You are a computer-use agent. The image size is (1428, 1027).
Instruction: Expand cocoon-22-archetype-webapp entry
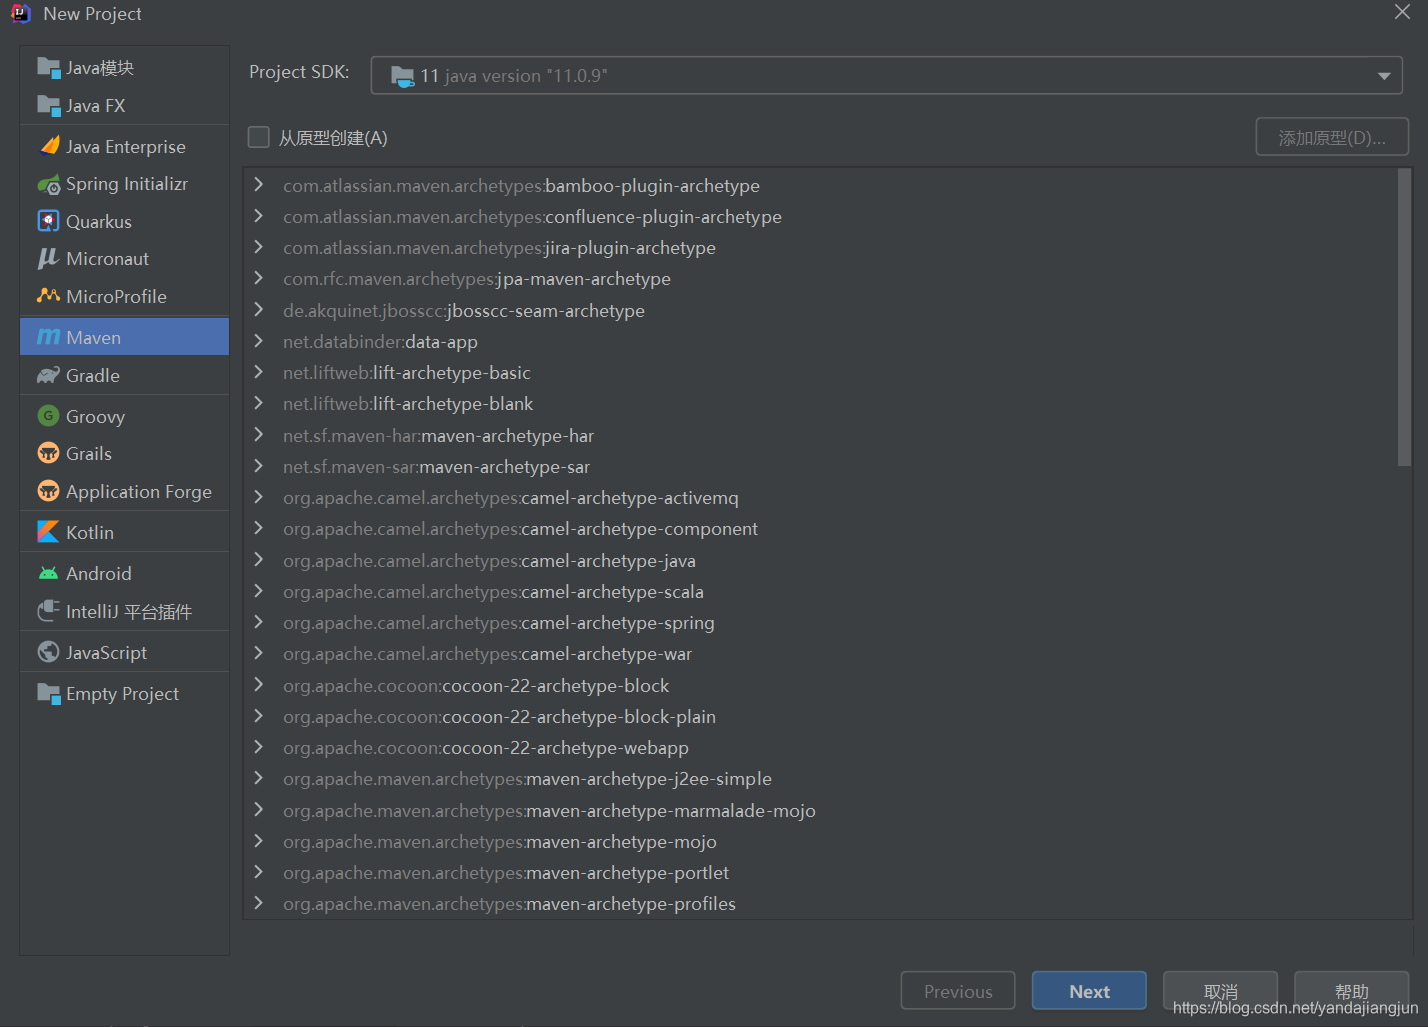tap(259, 747)
